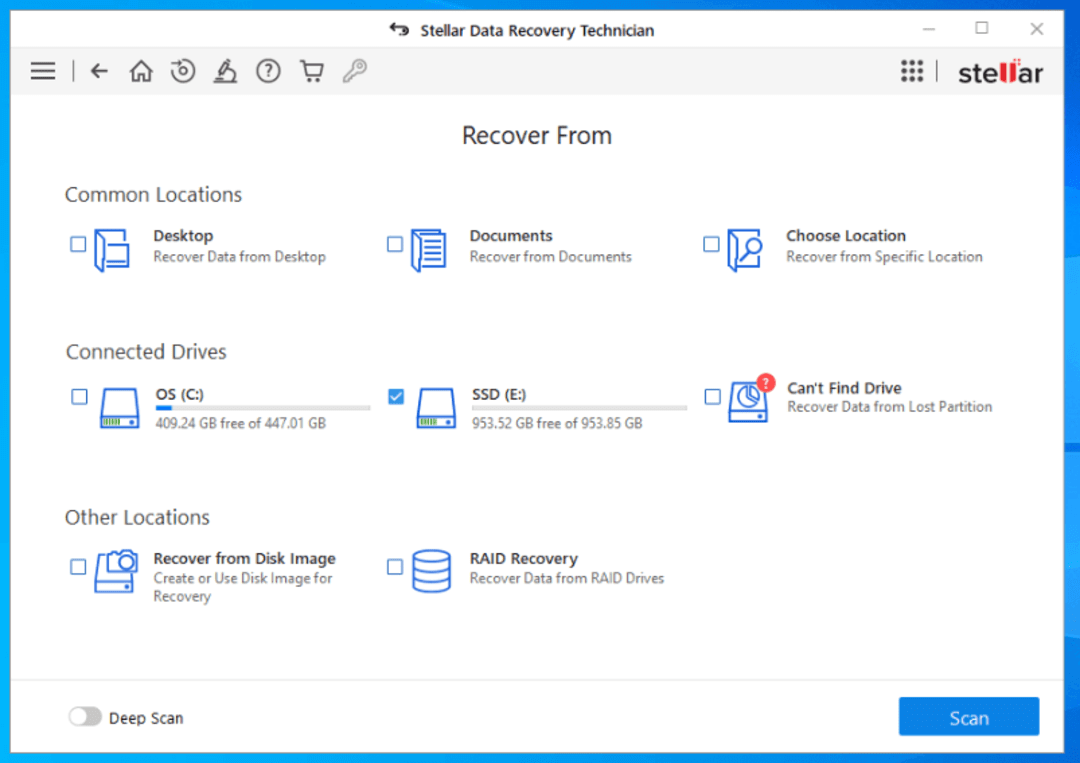The width and height of the screenshot is (1080, 763).
Task: Enable the Desktop recovery checkbox
Action: tap(78, 244)
